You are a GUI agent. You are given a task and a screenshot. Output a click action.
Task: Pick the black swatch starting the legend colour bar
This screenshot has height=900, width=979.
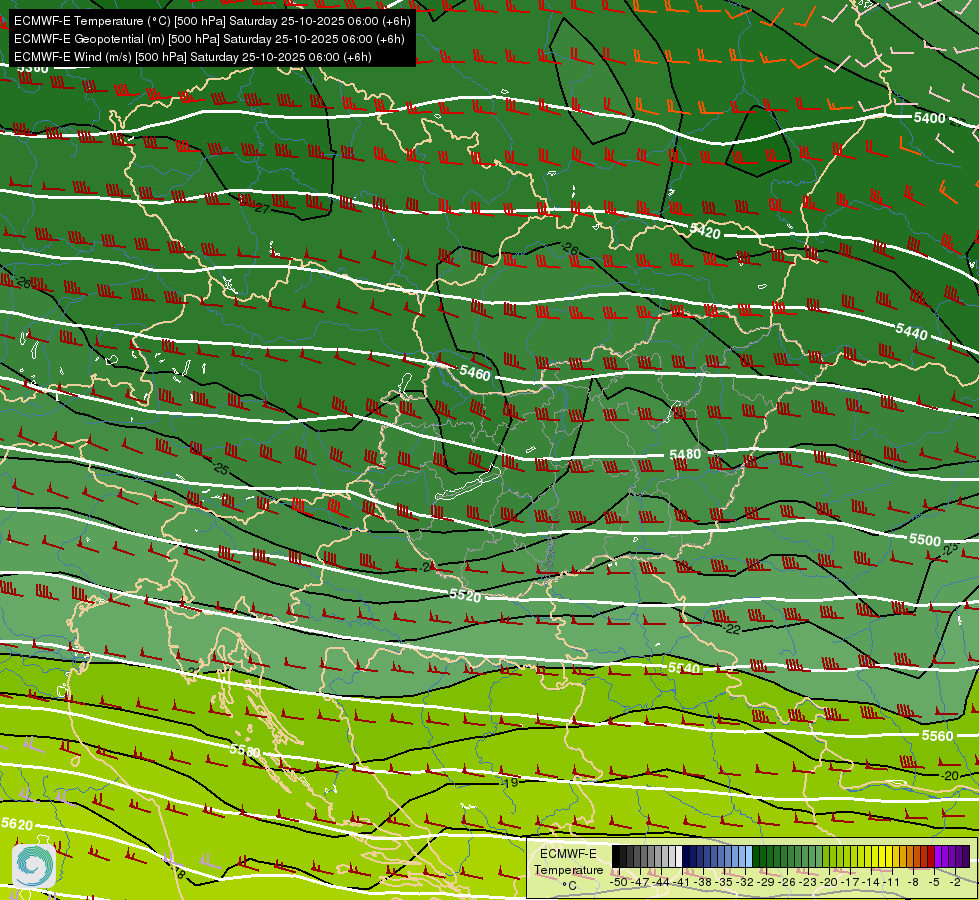point(616,857)
